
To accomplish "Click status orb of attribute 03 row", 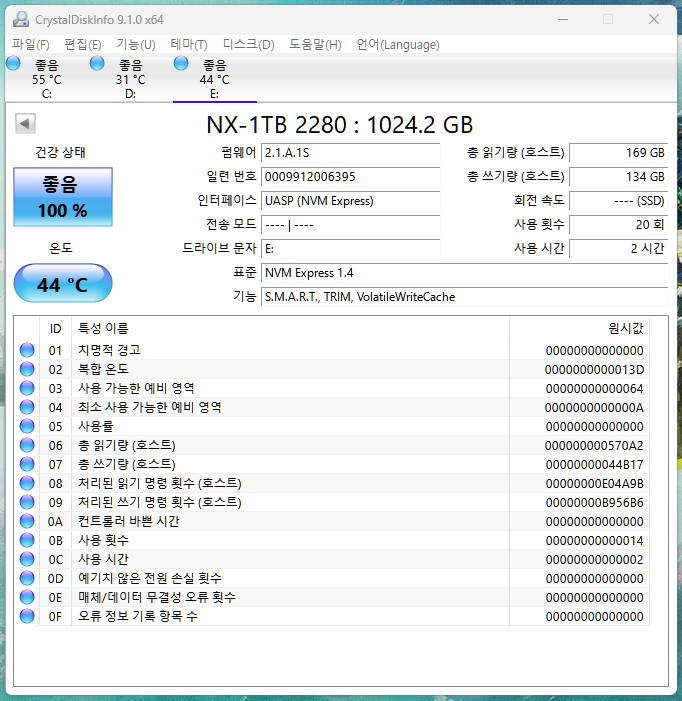I will [27, 388].
